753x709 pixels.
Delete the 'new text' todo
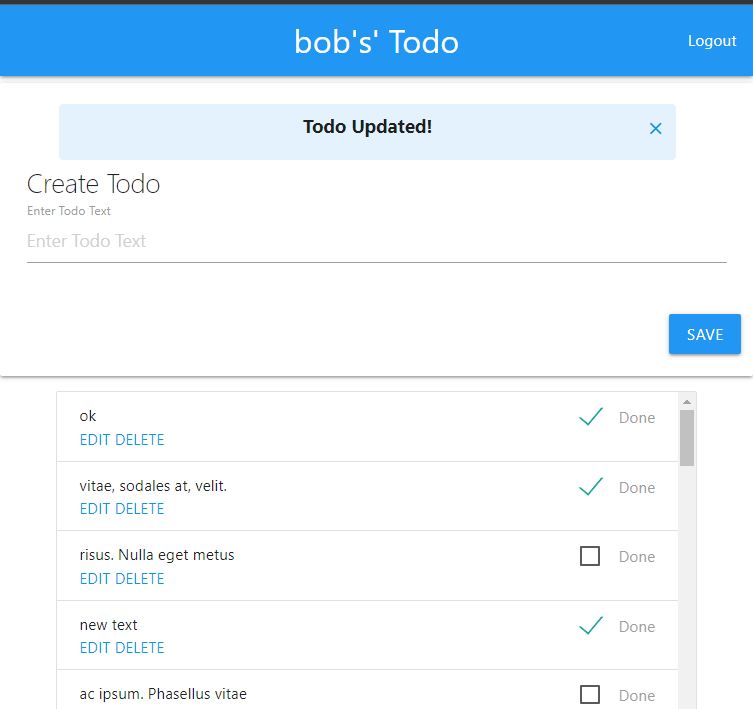(140, 648)
